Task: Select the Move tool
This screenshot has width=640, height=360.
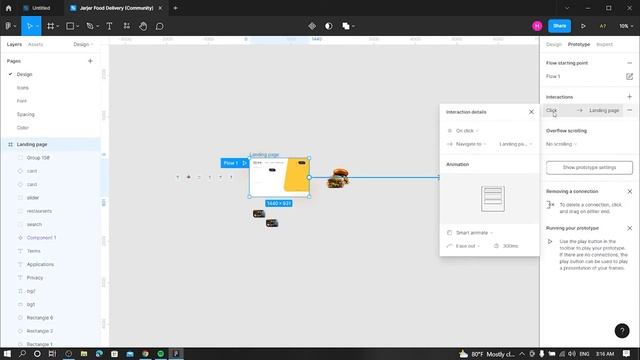Action: 29,26
